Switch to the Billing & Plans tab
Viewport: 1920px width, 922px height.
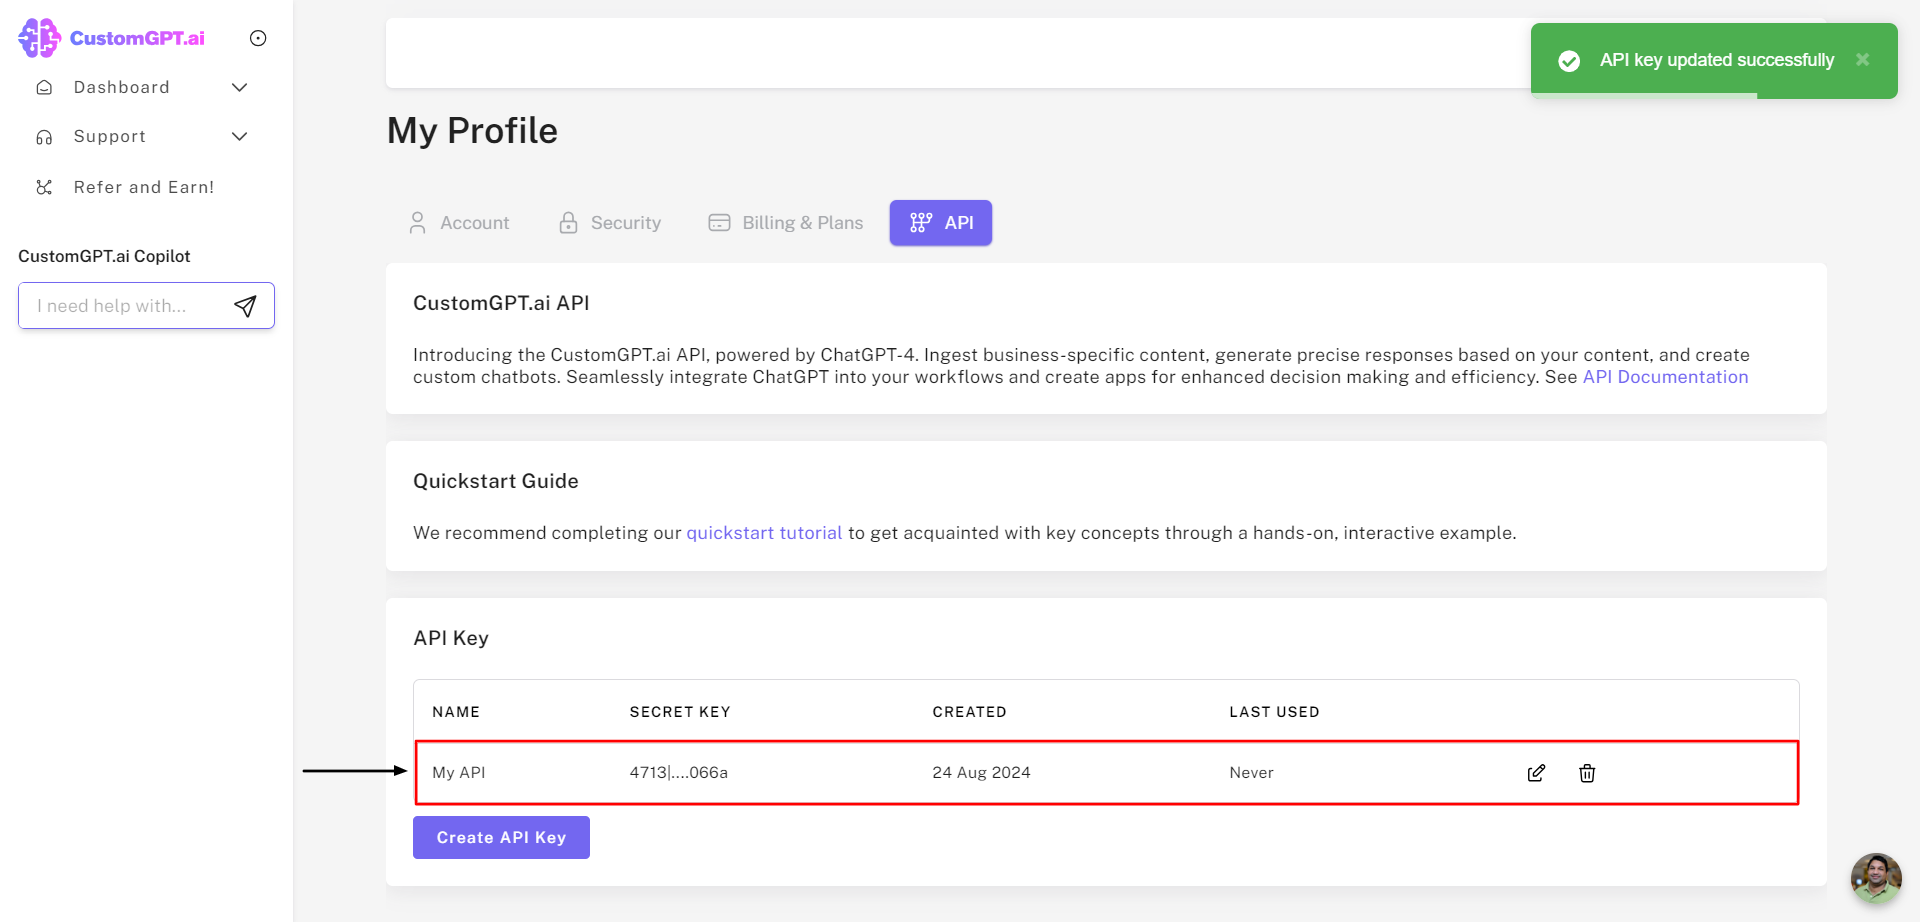(785, 223)
